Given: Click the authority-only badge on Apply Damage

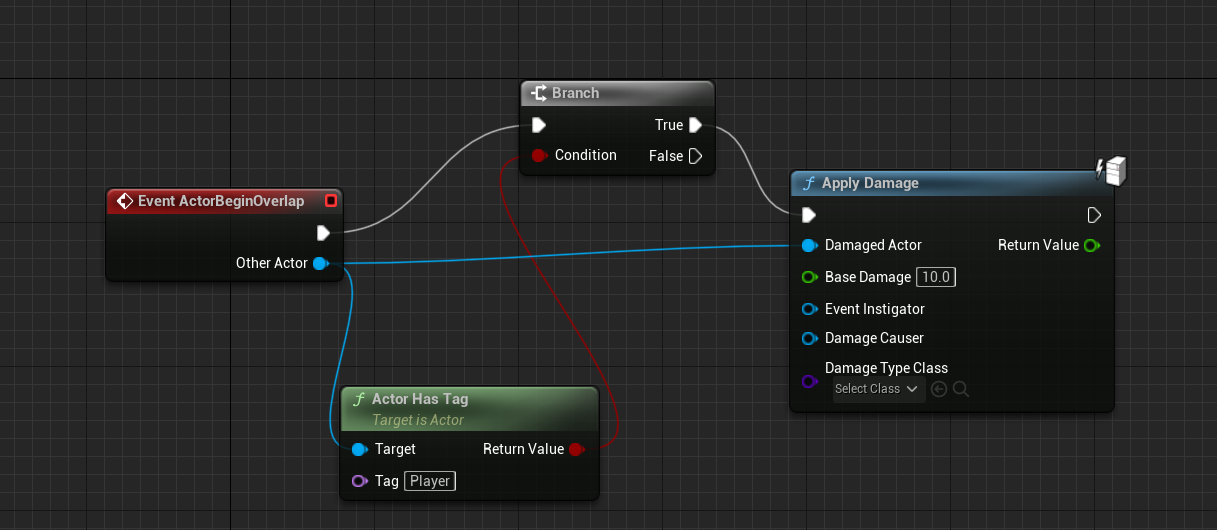Looking at the screenshot, I should click(1112, 170).
